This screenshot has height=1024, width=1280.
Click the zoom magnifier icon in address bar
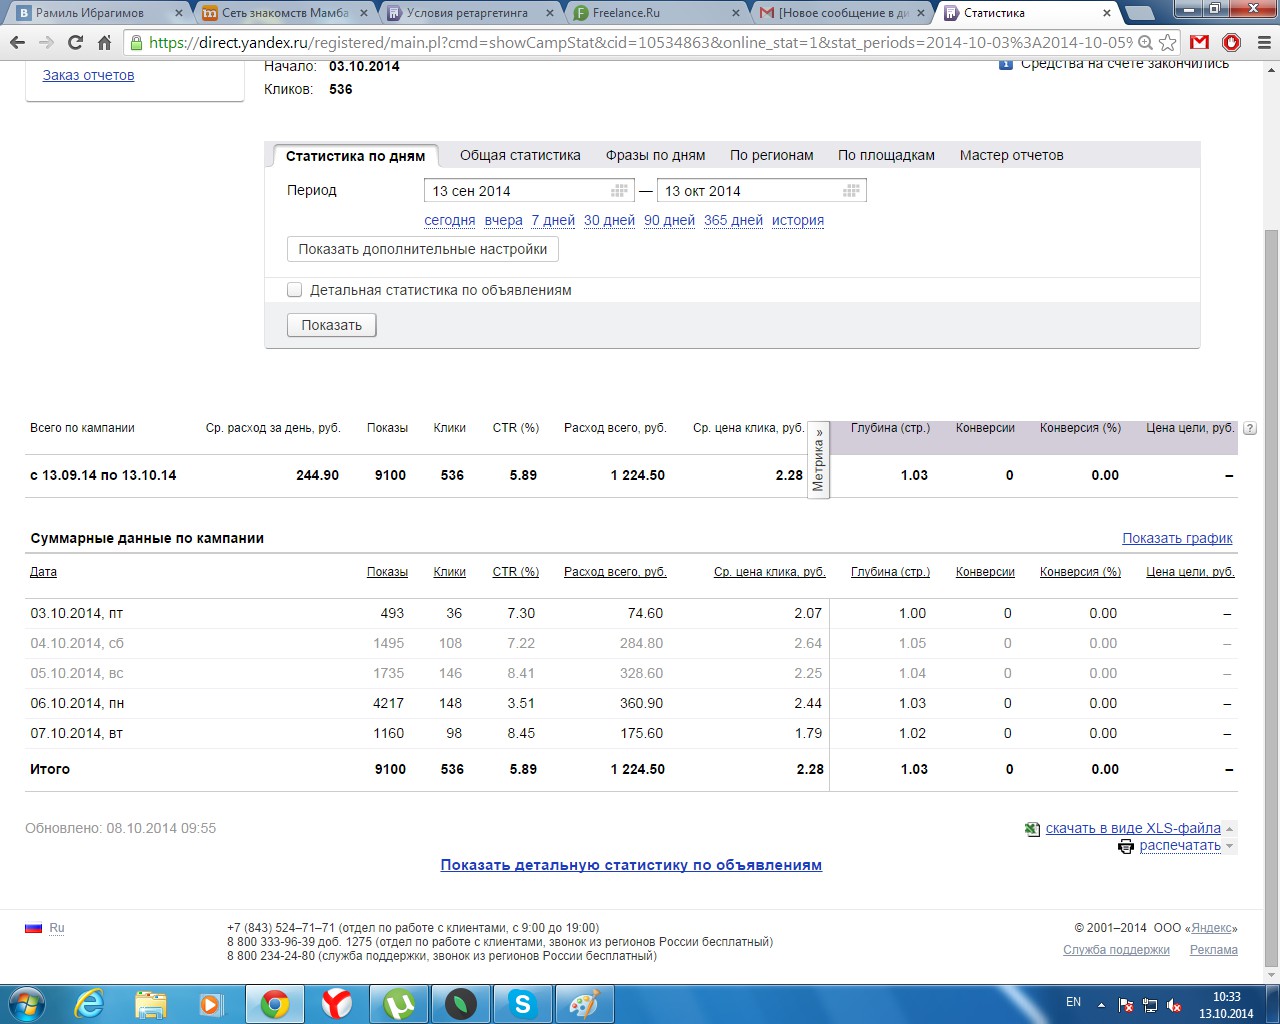tap(1145, 43)
